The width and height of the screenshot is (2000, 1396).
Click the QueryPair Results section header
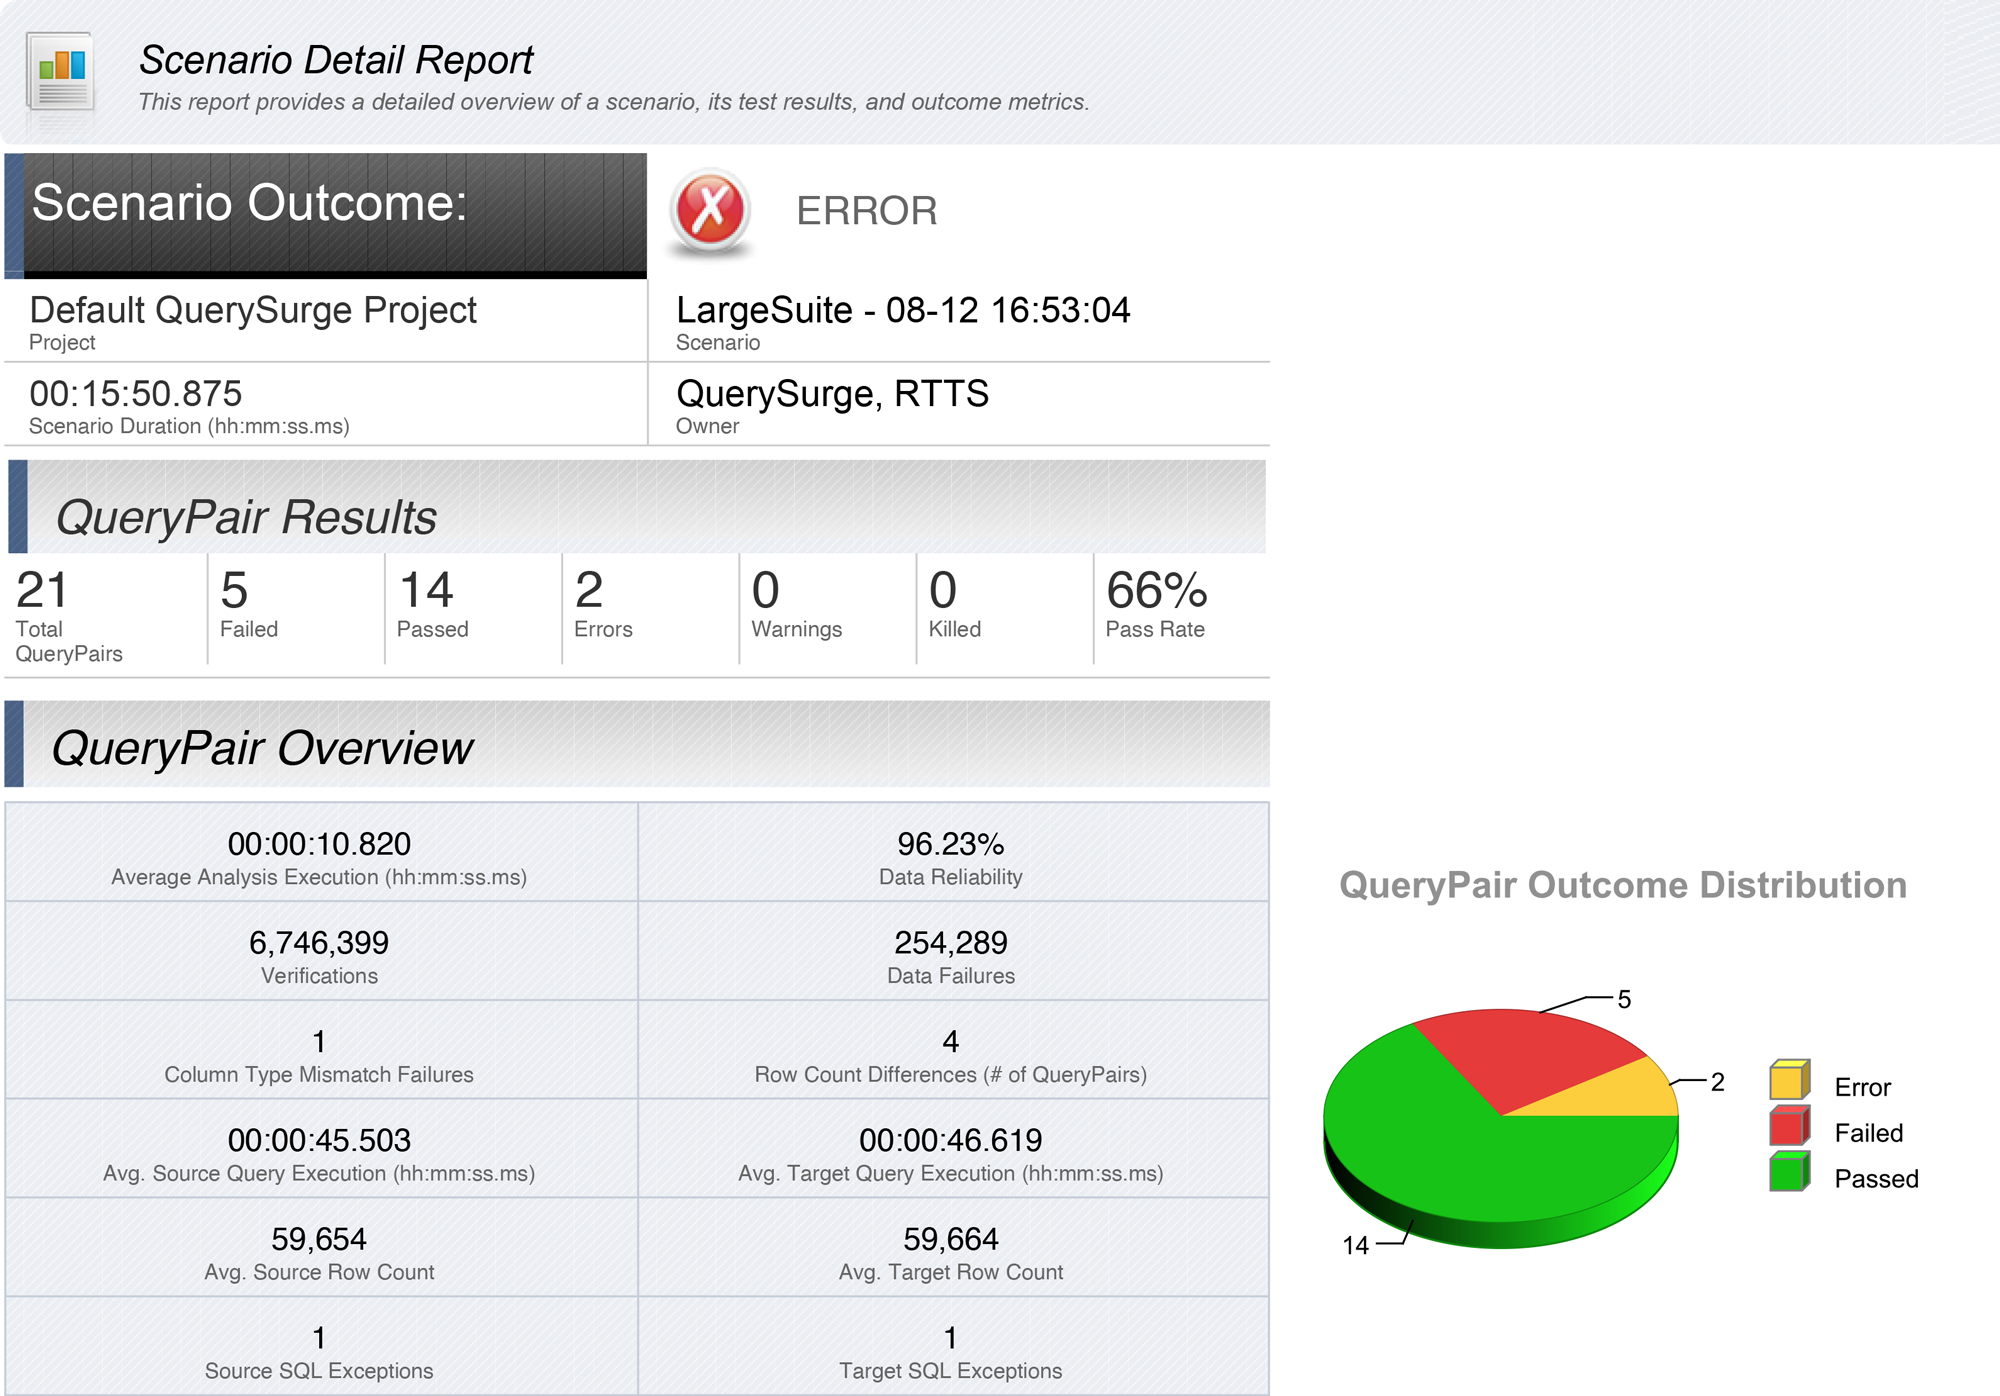click(245, 517)
